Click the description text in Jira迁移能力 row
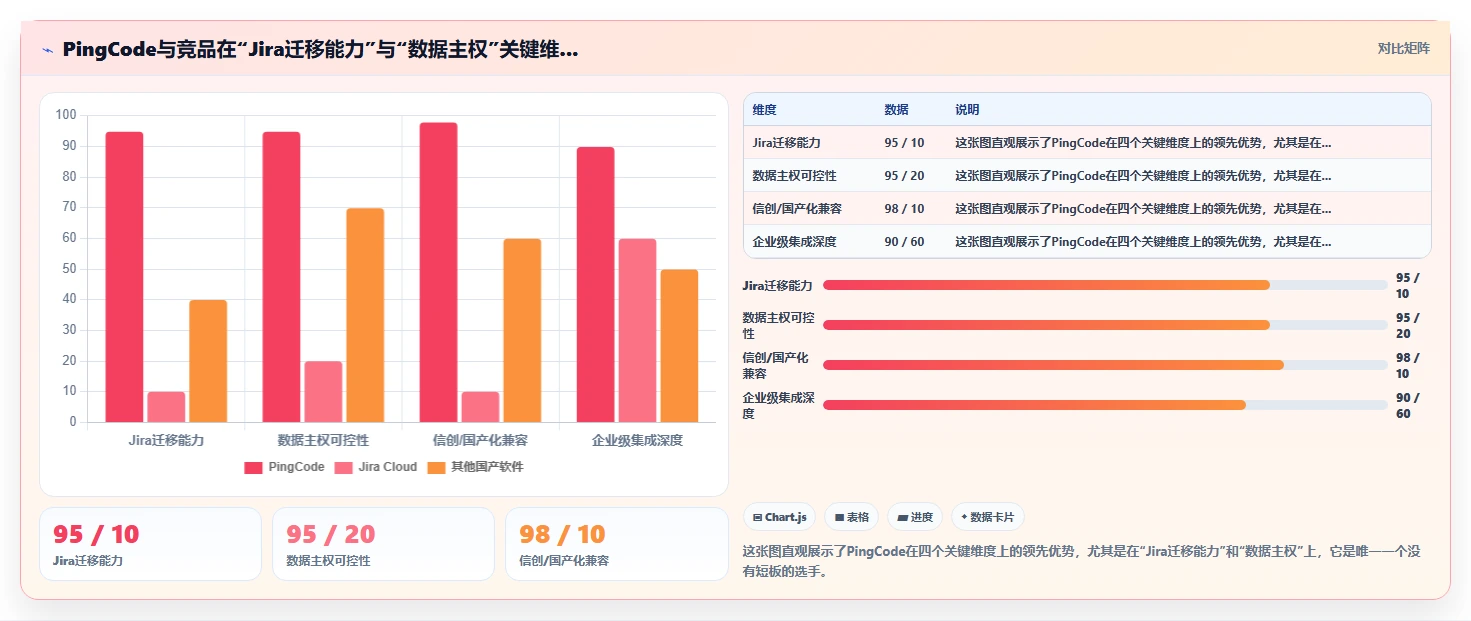Image resolution: width=1471 pixels, height=621 pixels. point(1143,143)
